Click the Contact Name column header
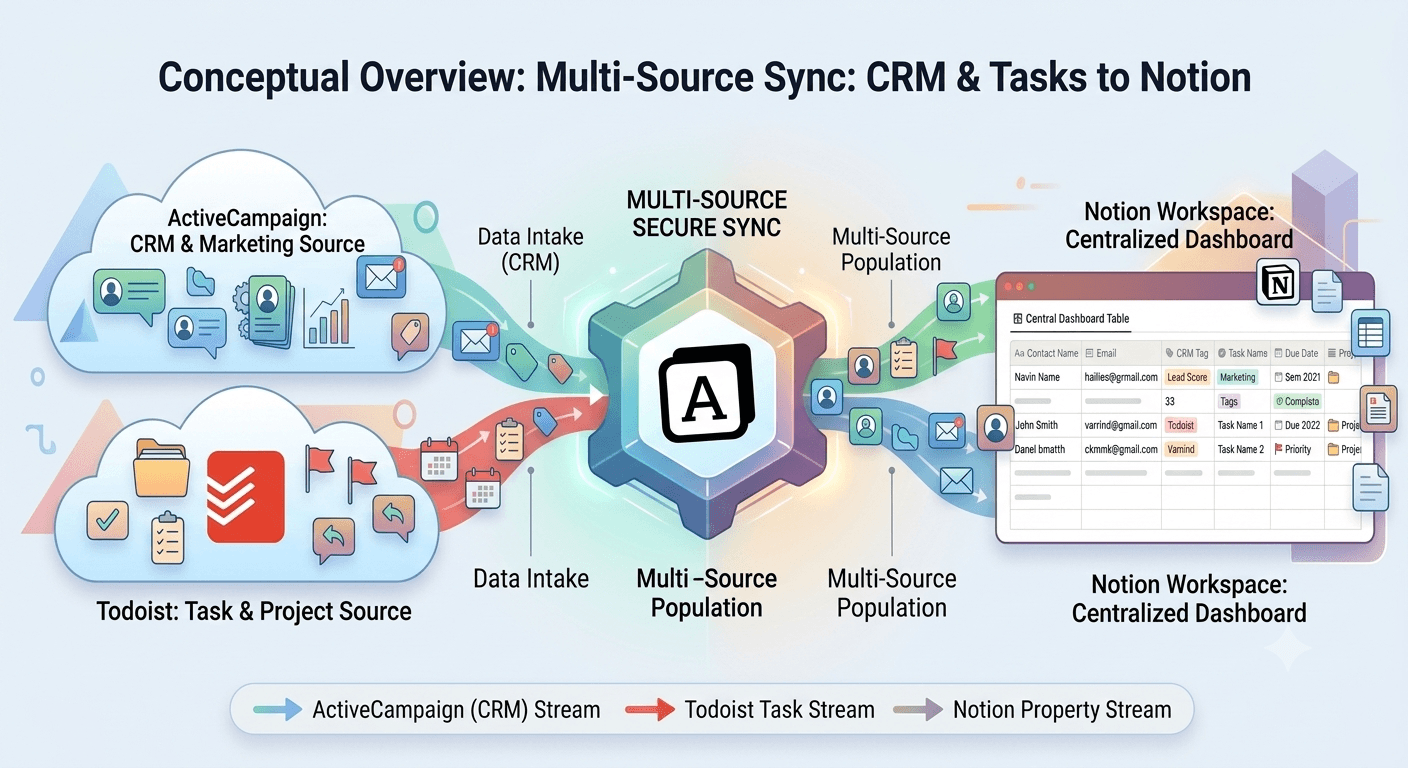 (1046, 353)
